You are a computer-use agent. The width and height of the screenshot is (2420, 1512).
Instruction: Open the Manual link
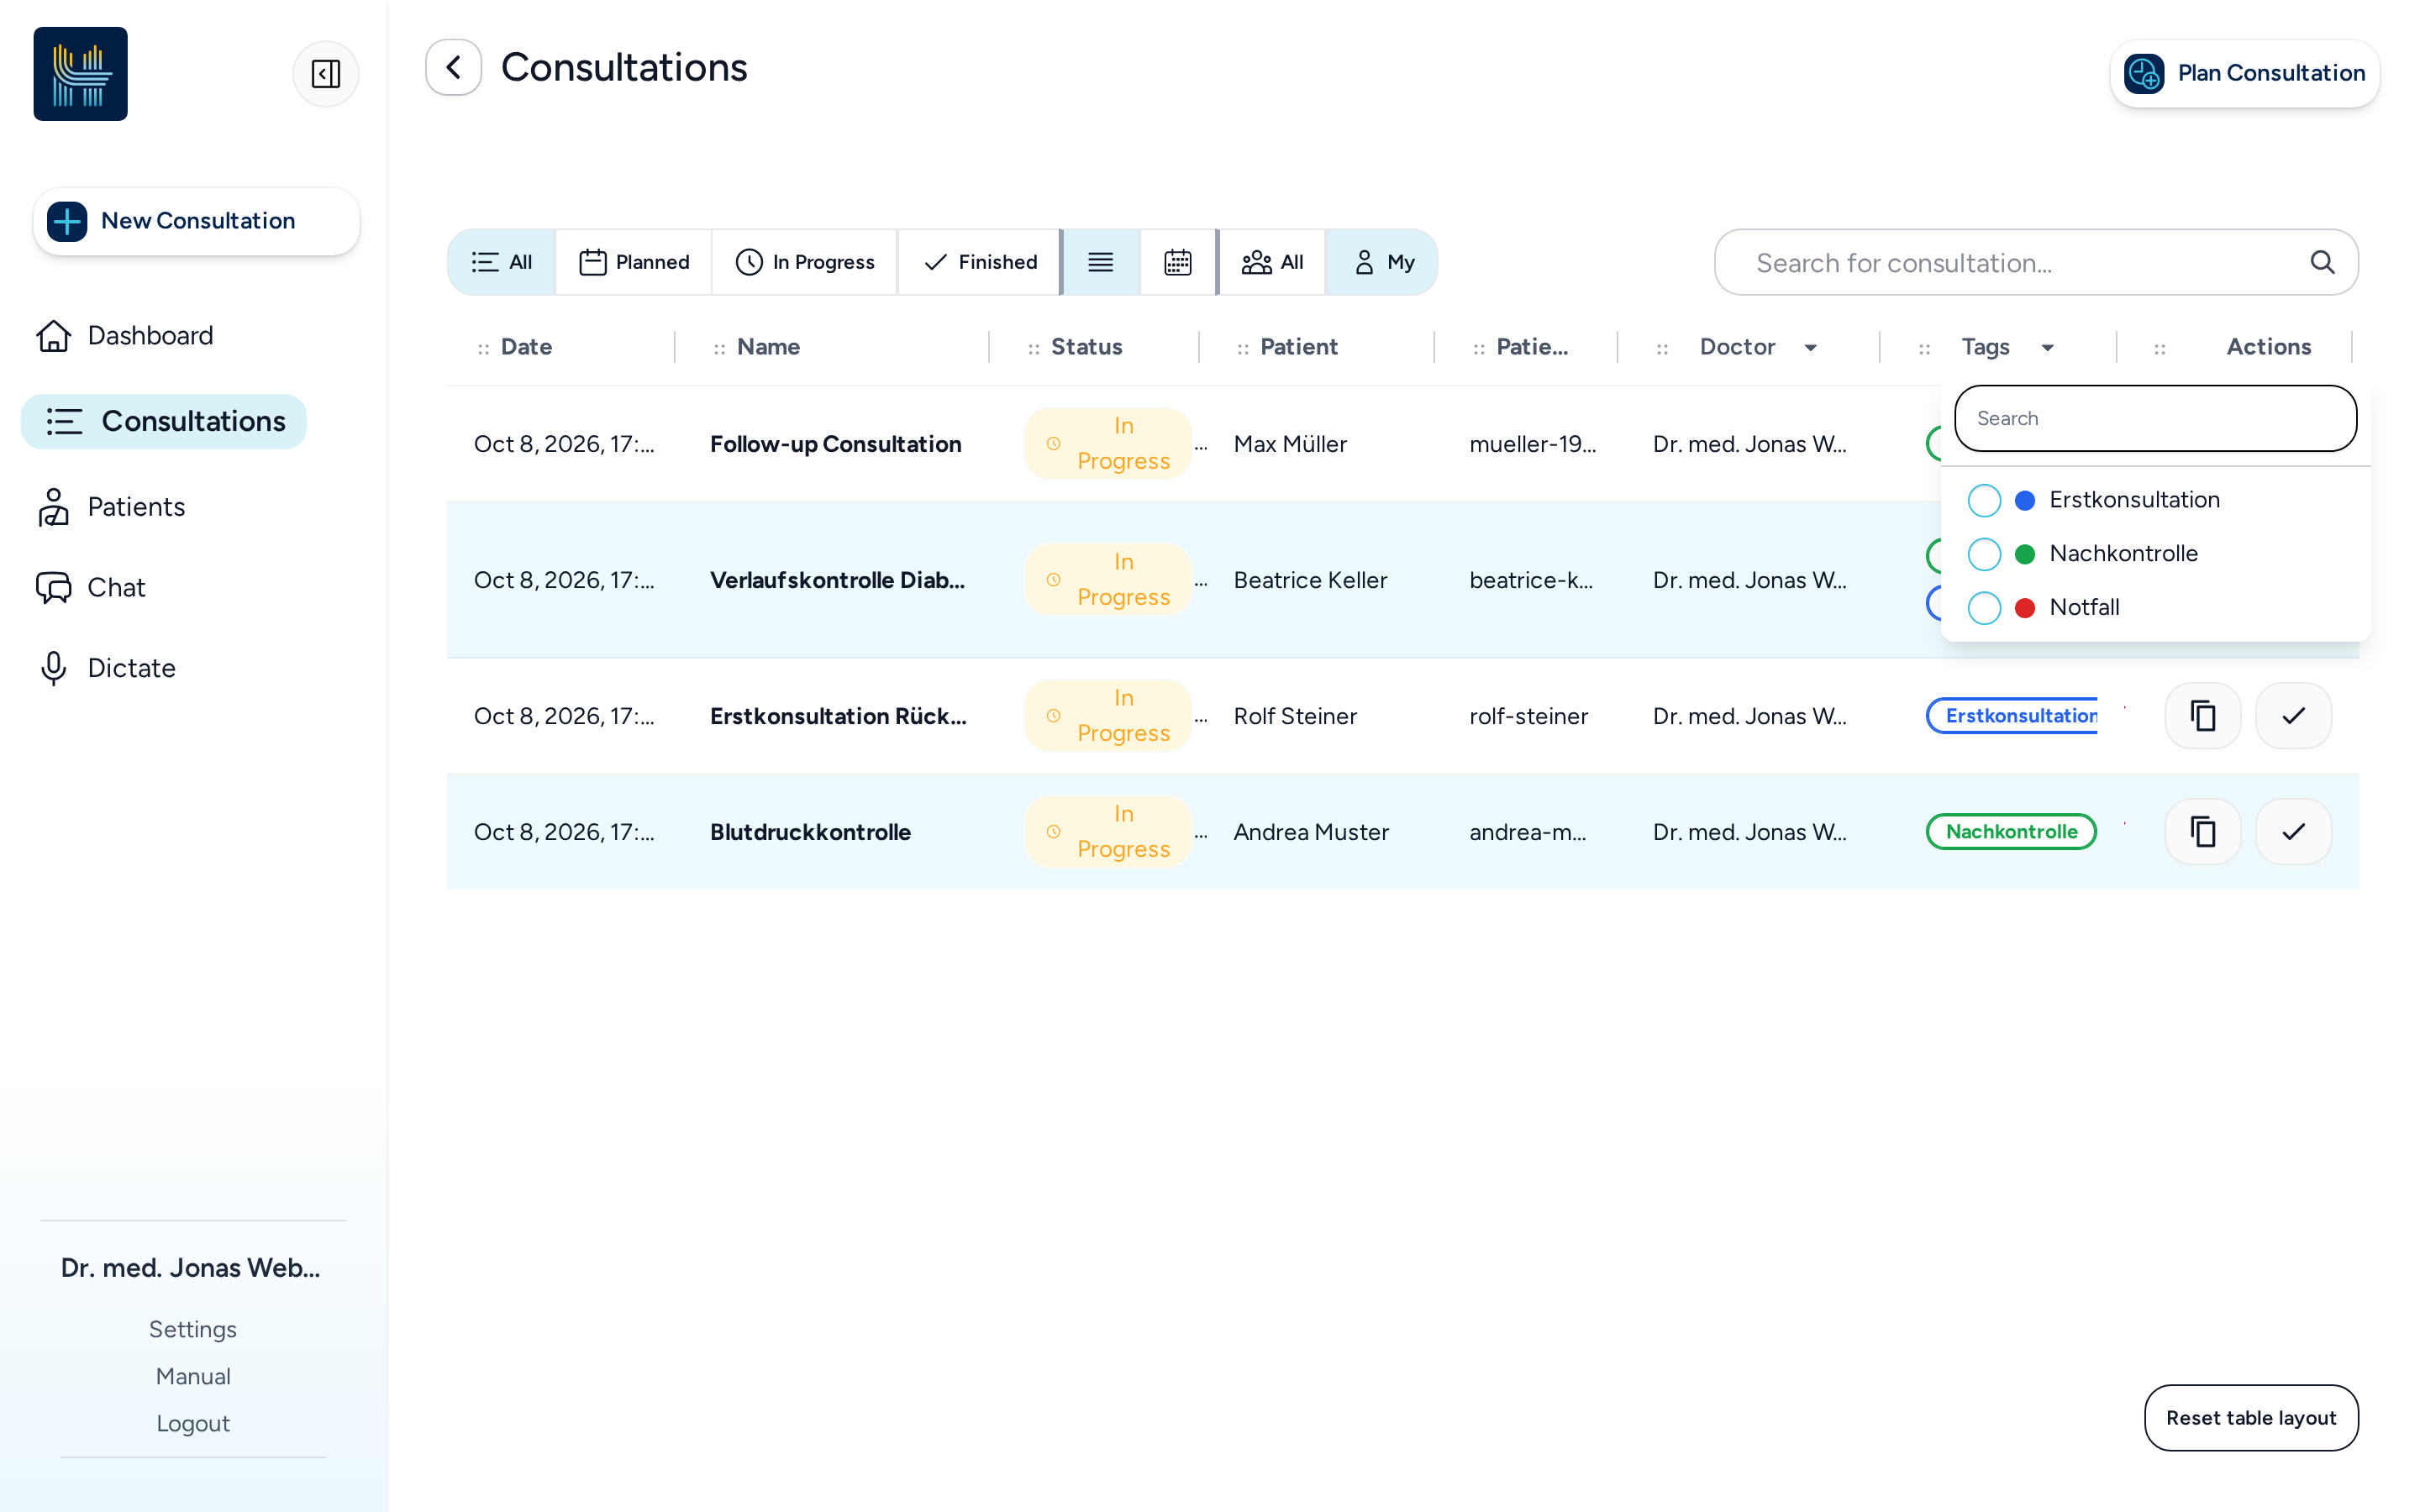pyautogui.click(x=193, y=1376)
